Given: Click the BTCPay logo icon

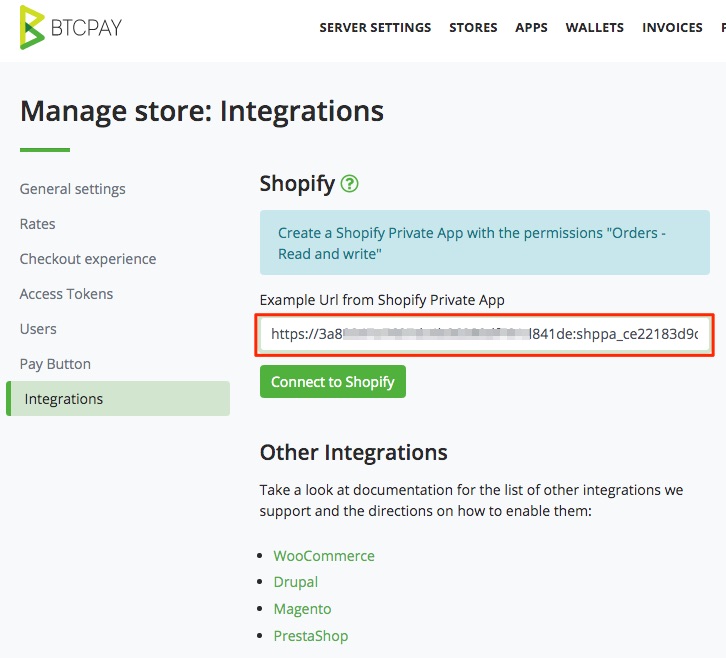Looking at the screenshot, I should (32, 27).
